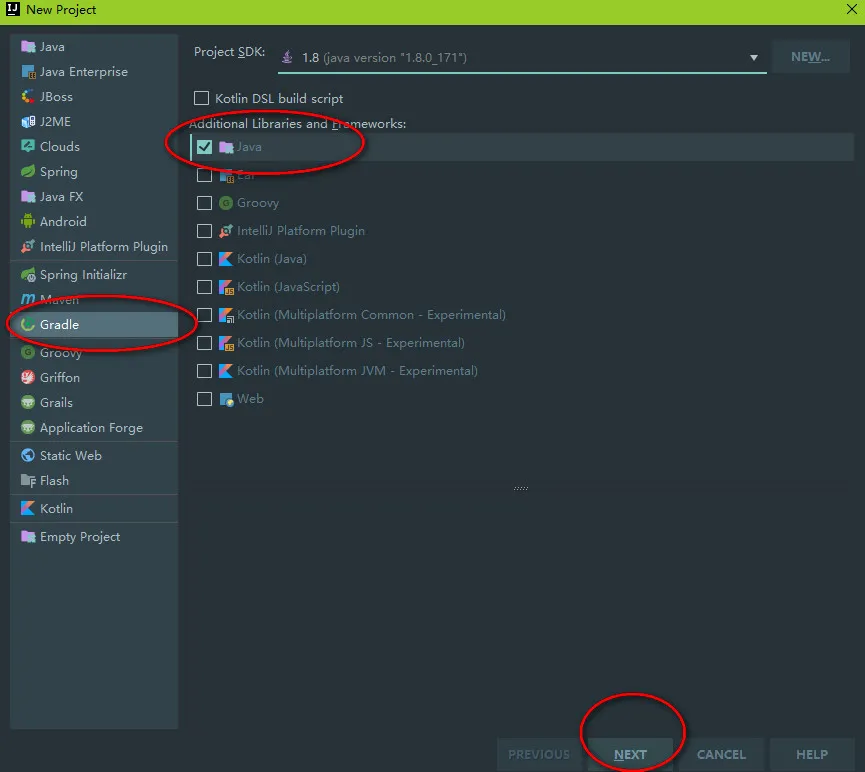Select Maven icon in project list
The height and width of the screenshot is (772, 865).
(28, 299)
